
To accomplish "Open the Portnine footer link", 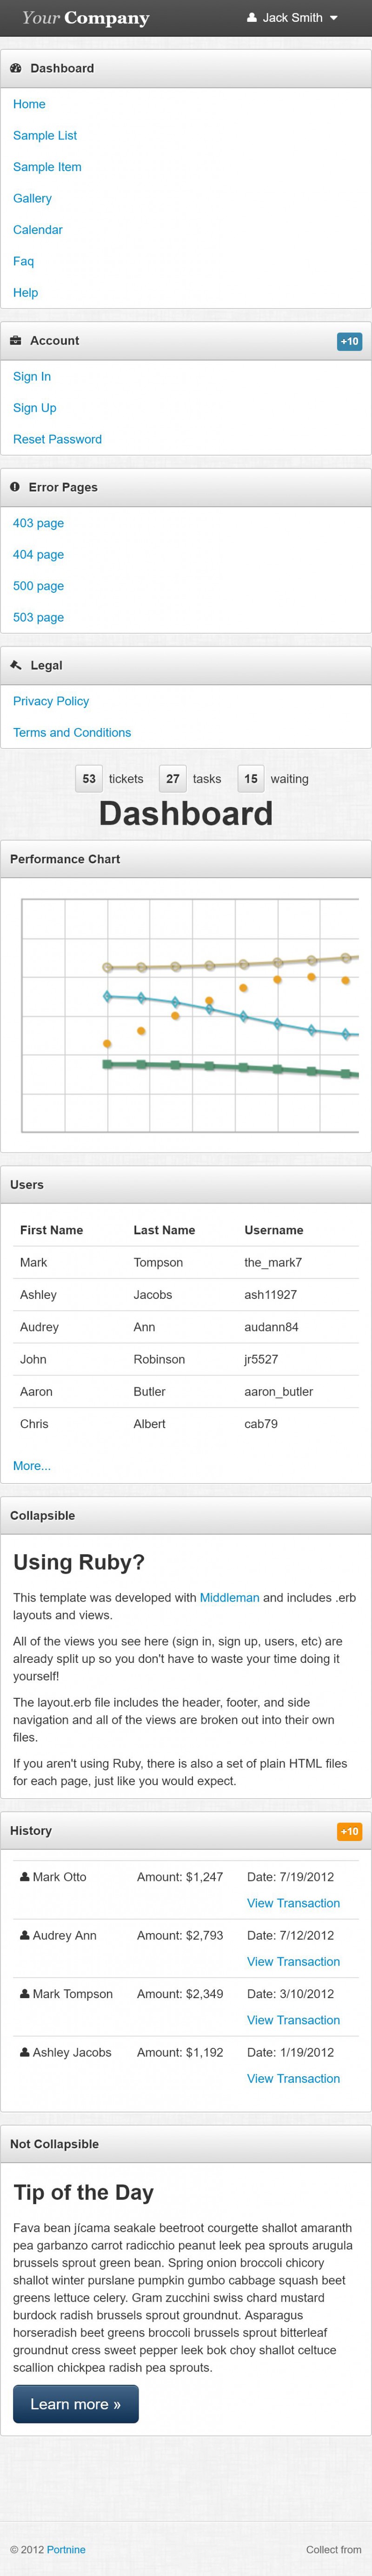I will [x=67, y=2550].
